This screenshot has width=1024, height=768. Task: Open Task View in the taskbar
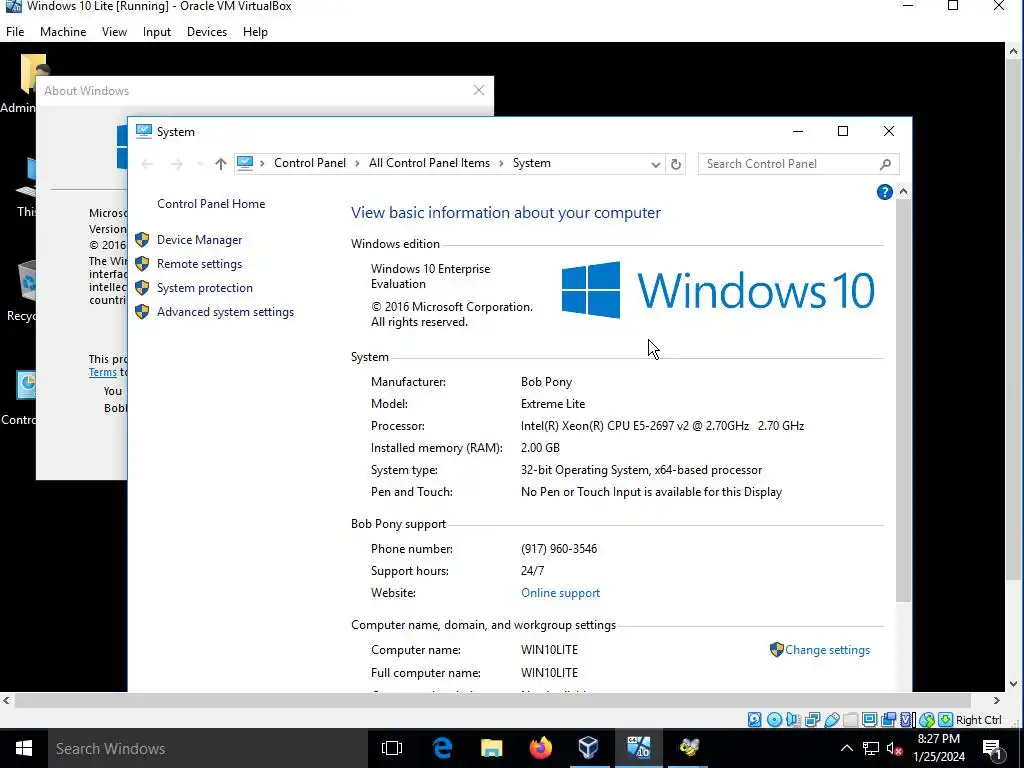point(392,748)
